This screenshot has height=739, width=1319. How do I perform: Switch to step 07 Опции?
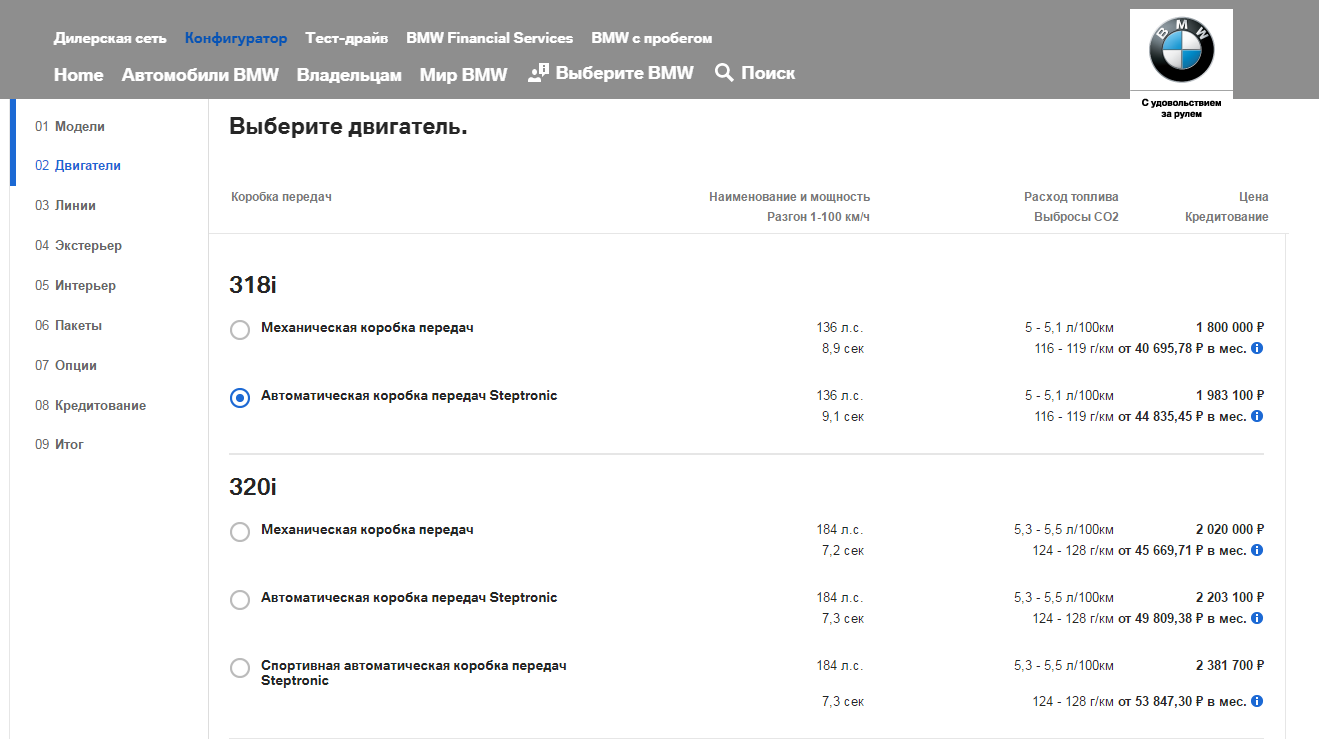pos(66,366)
